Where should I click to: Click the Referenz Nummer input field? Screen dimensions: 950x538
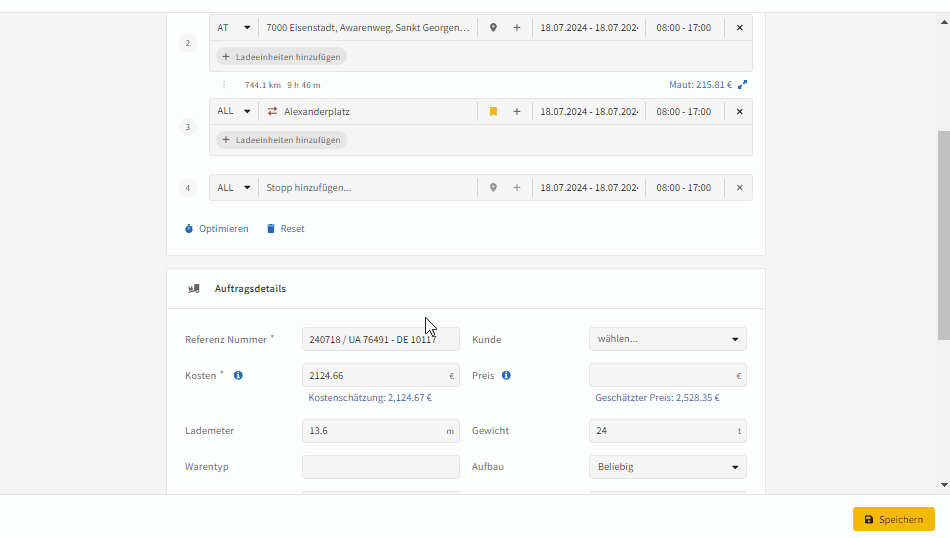(x=380, y=339)
